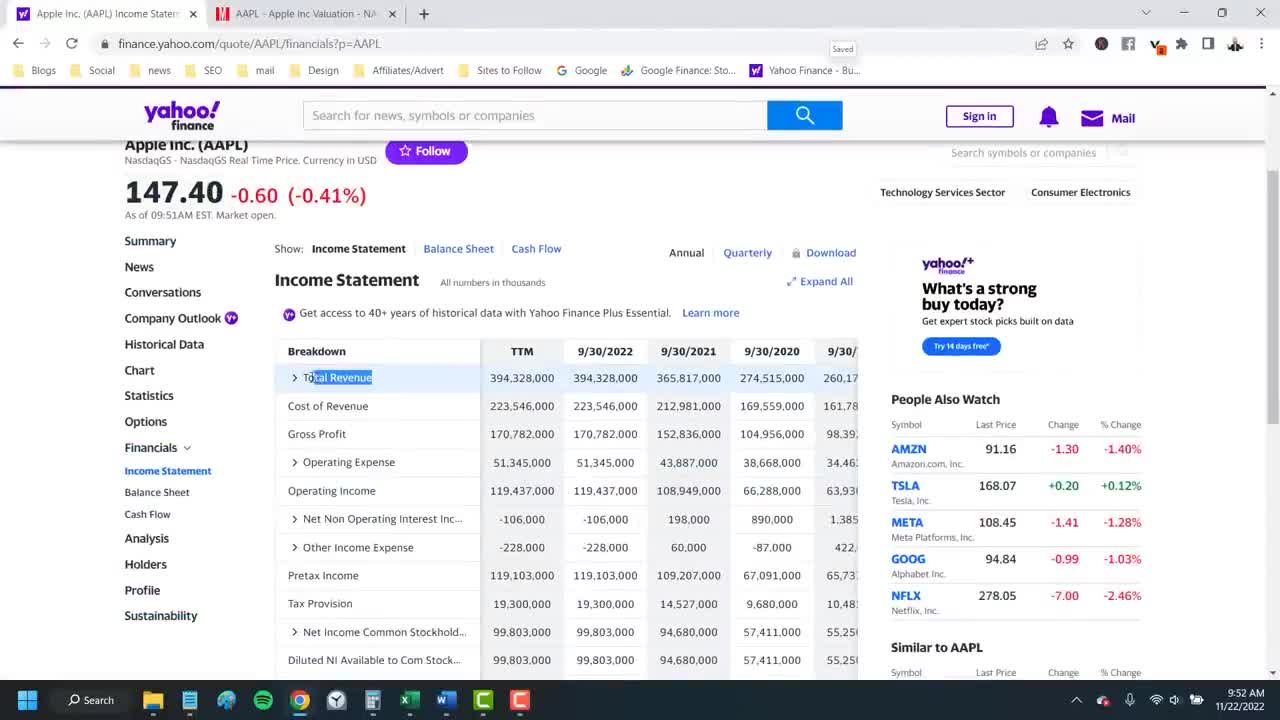Click browser back arrow
Image resolution: width=1280 pixels, height=720 pixels.
click(x=18, y=44)
